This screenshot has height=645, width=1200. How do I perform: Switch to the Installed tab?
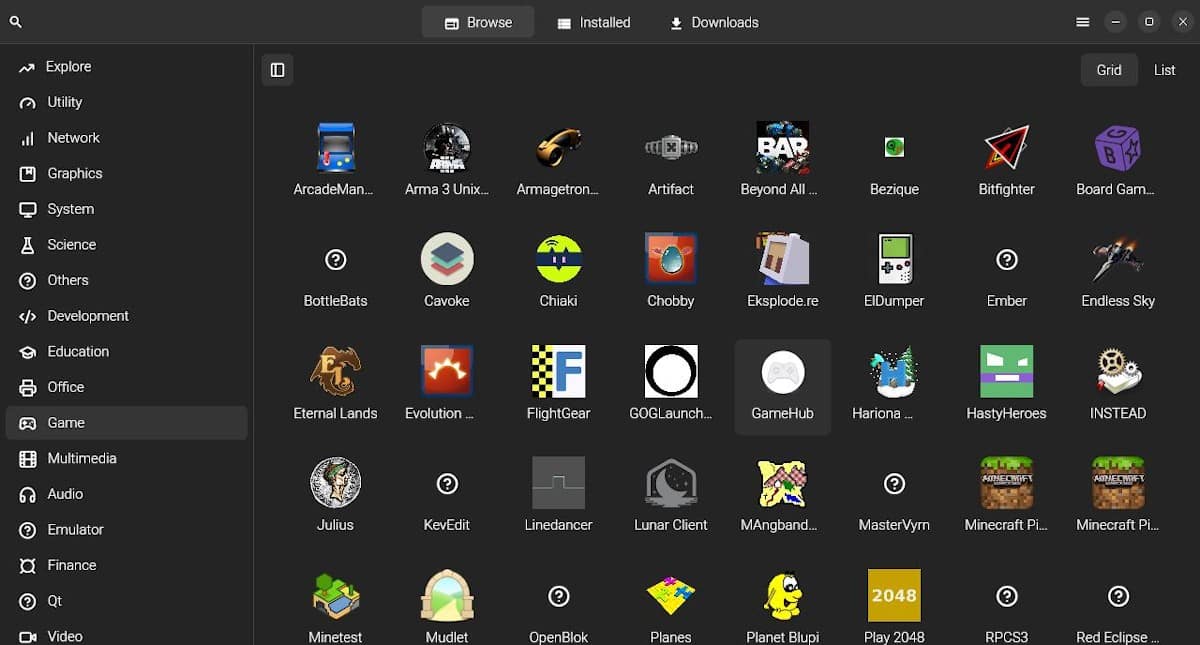(594, 22)
